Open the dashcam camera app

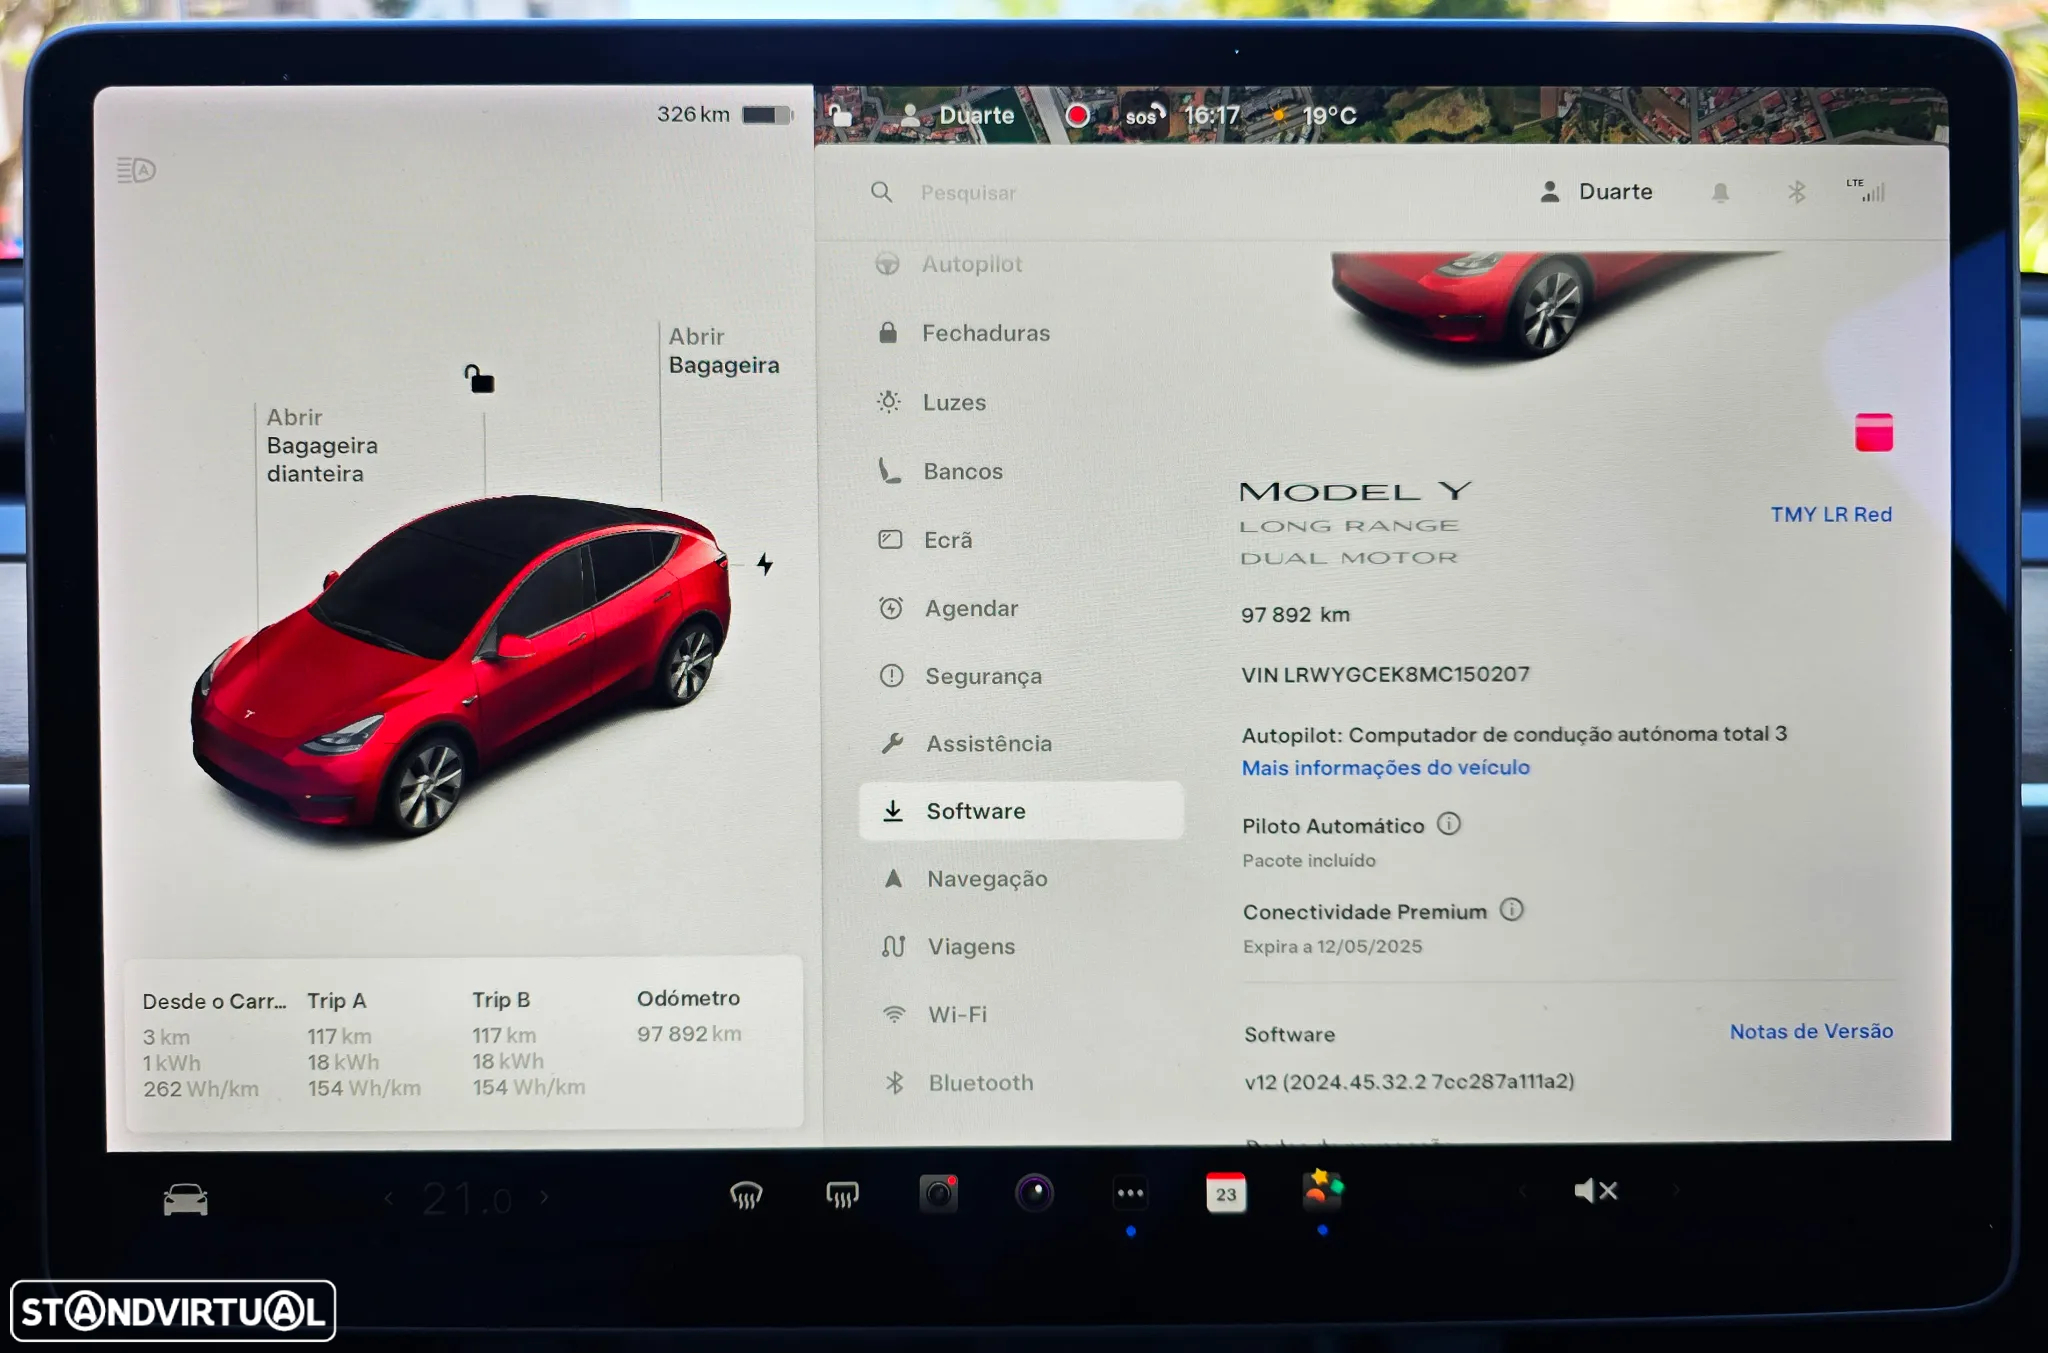938,1193
